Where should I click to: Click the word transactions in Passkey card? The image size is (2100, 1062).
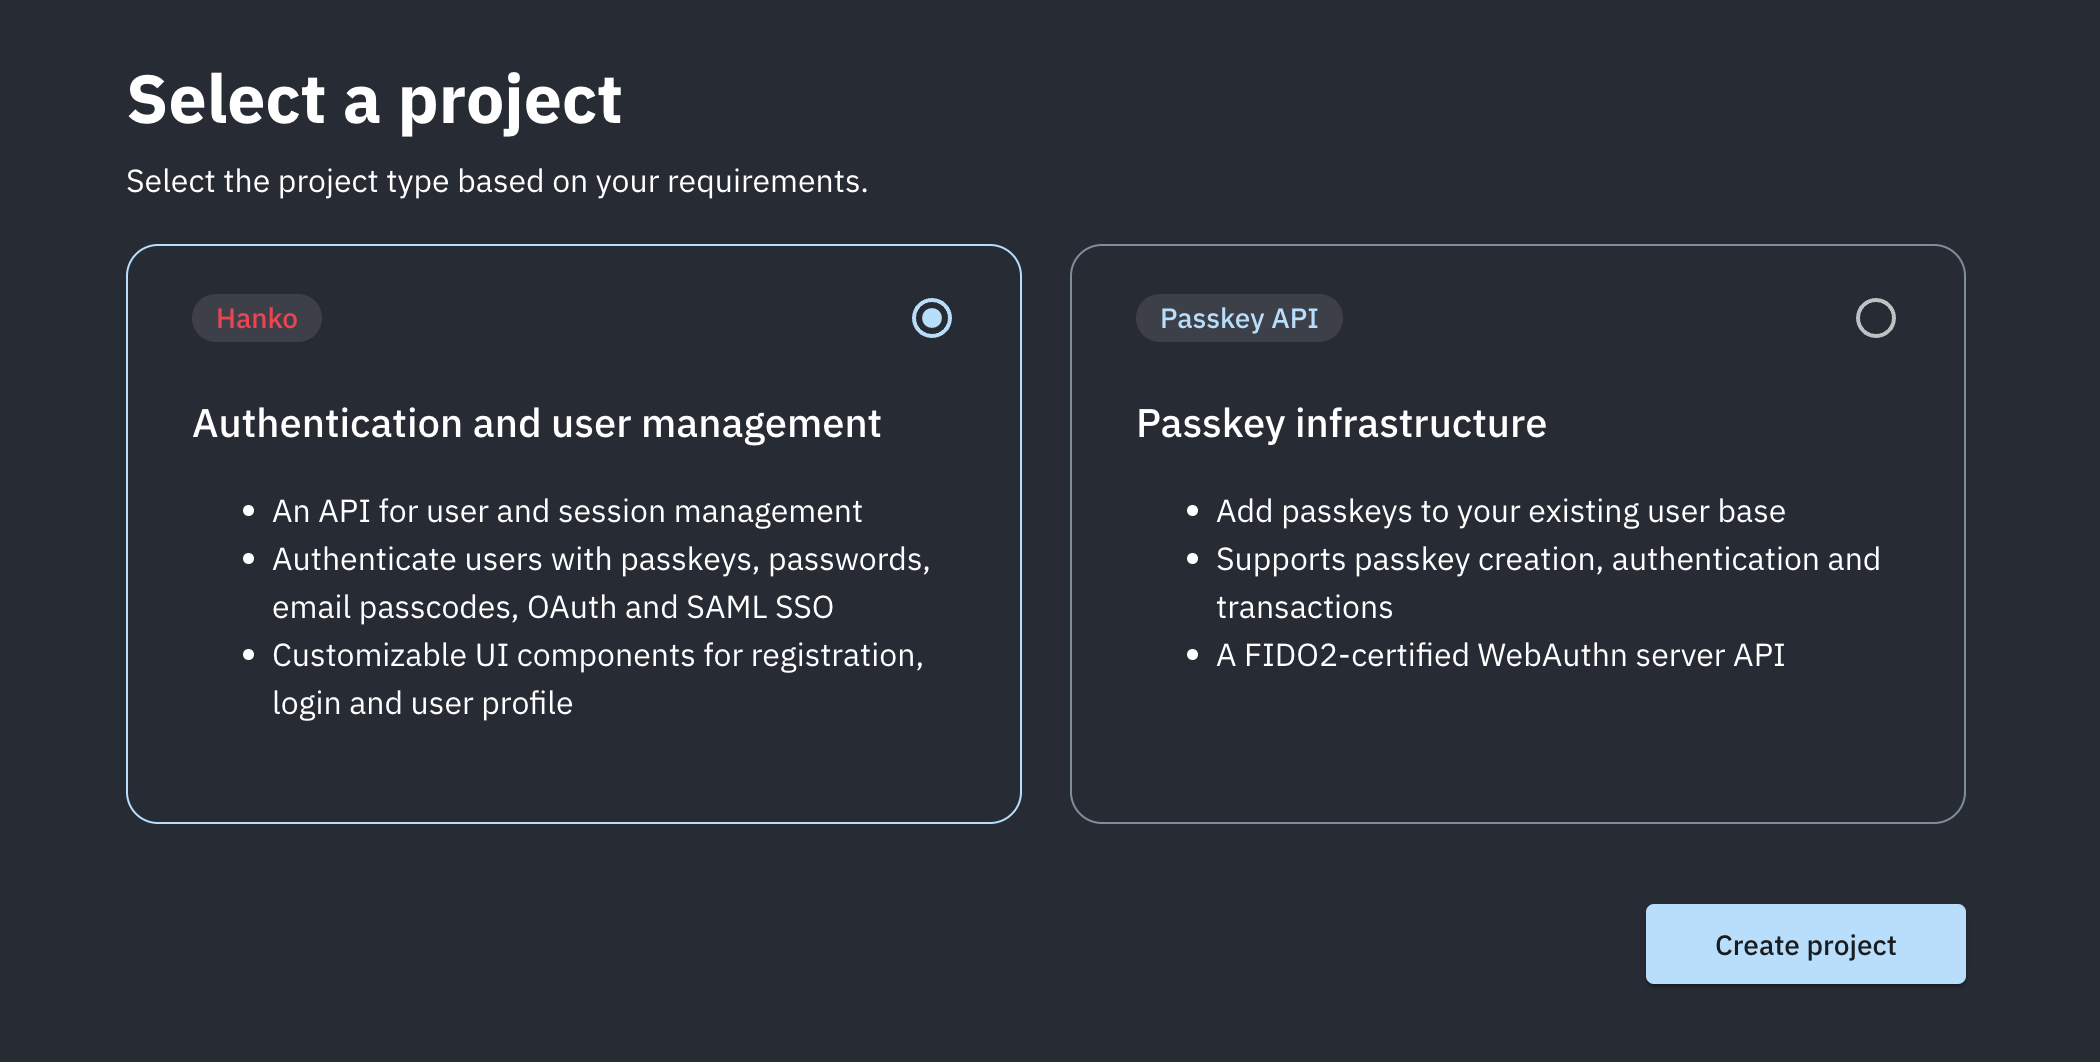tap(1304, 607)
